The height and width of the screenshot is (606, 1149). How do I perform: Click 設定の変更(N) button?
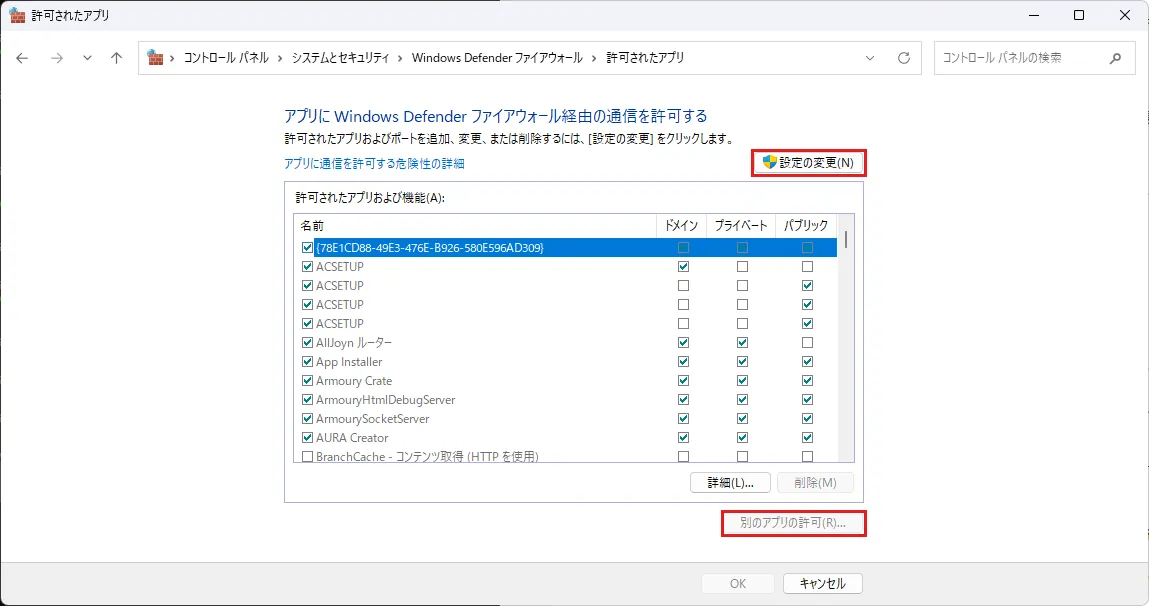pyautogui.click(x=809, y=163)
